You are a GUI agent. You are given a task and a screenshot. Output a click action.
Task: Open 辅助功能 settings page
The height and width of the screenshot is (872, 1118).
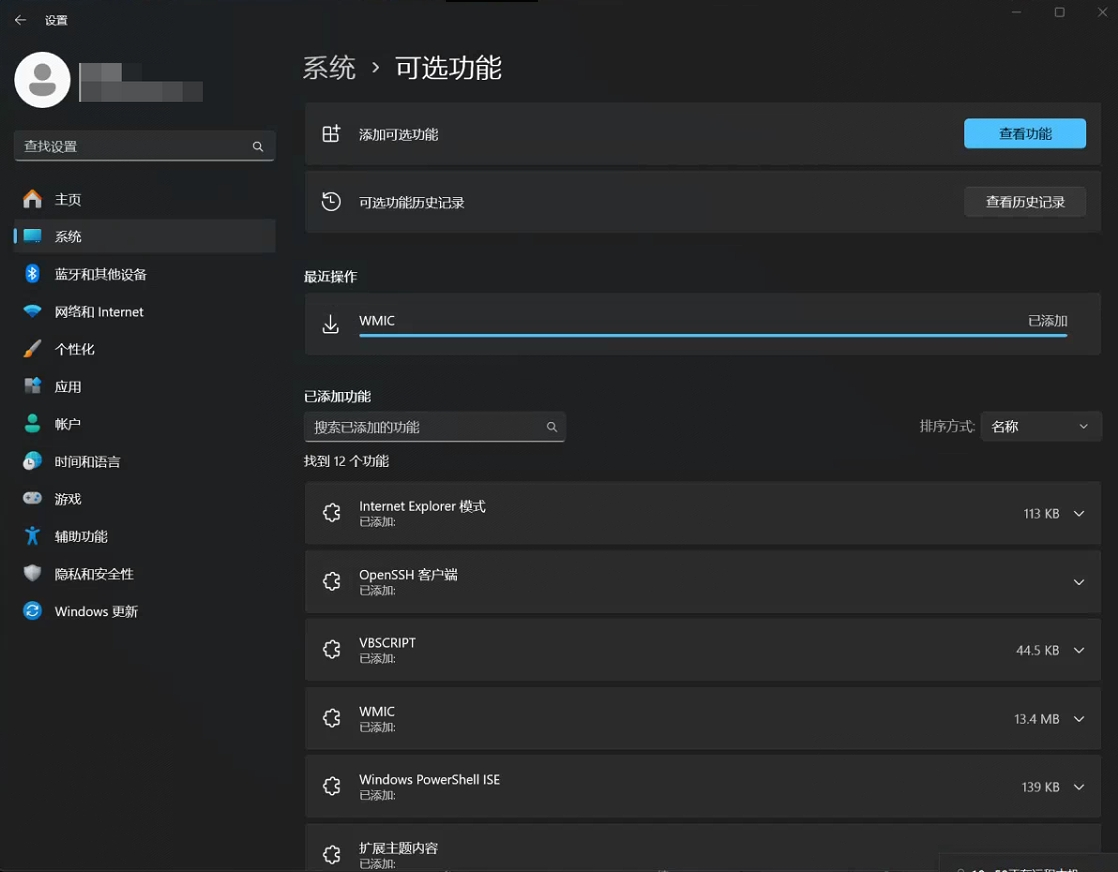145,536
